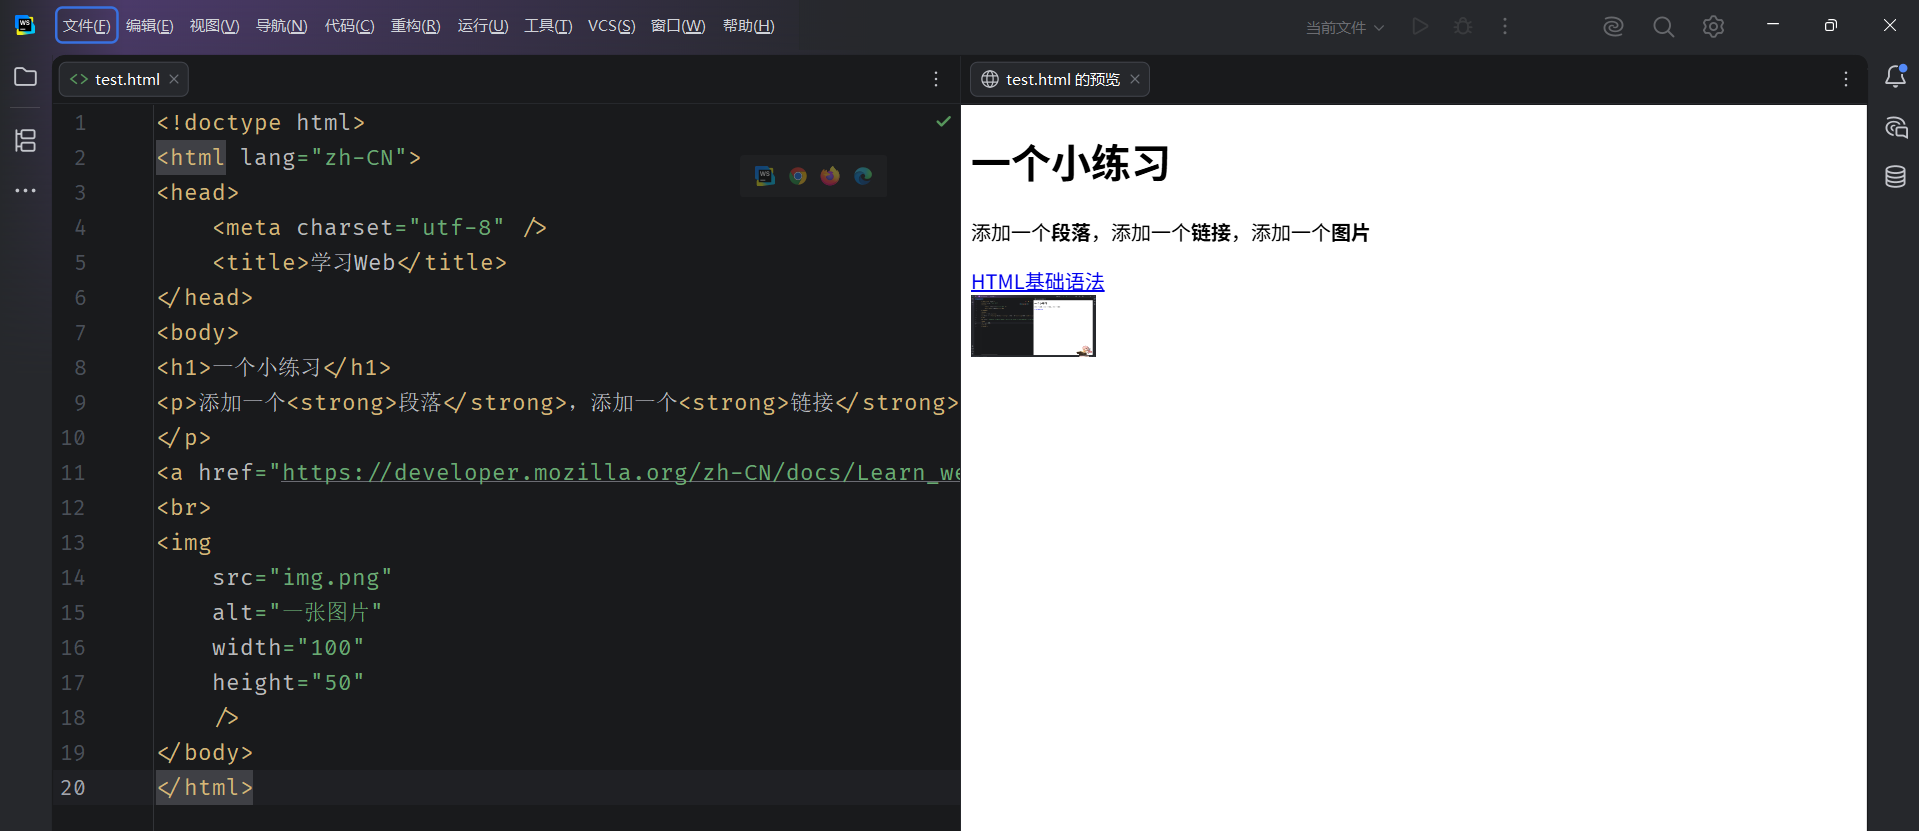
Task: Debug the current file
Action: pos(1463,26)
